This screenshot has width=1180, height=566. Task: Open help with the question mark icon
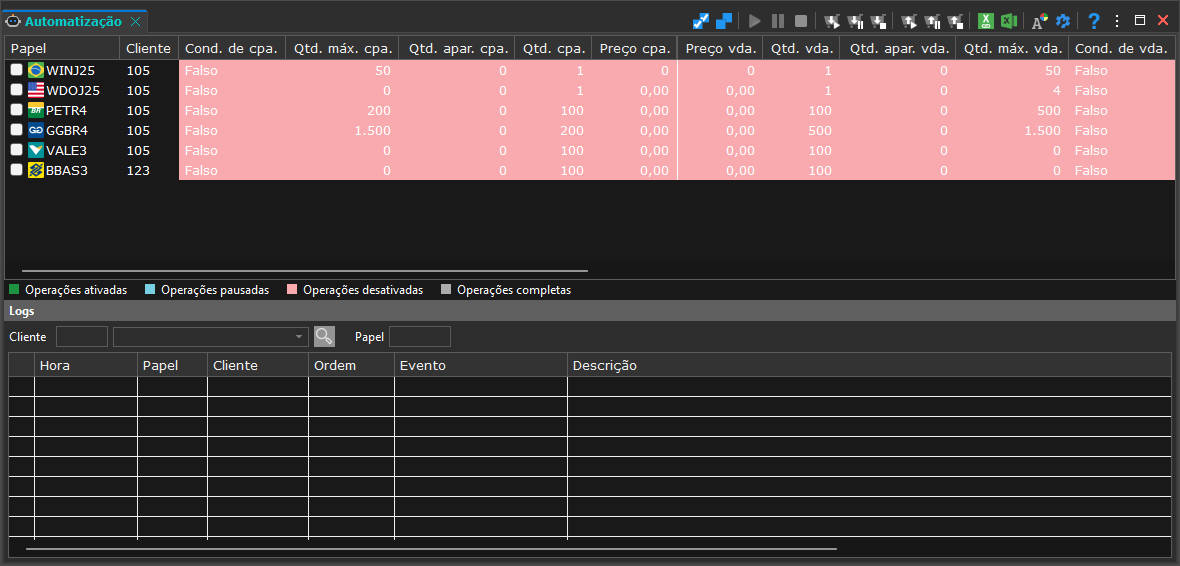[x=1094, y=21]
